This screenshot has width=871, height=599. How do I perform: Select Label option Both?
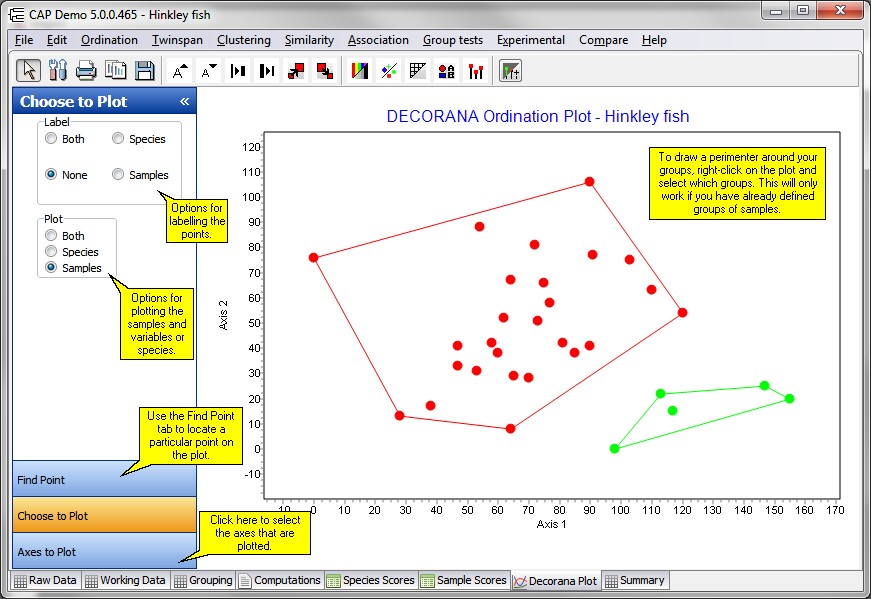(x=65, y=138)
